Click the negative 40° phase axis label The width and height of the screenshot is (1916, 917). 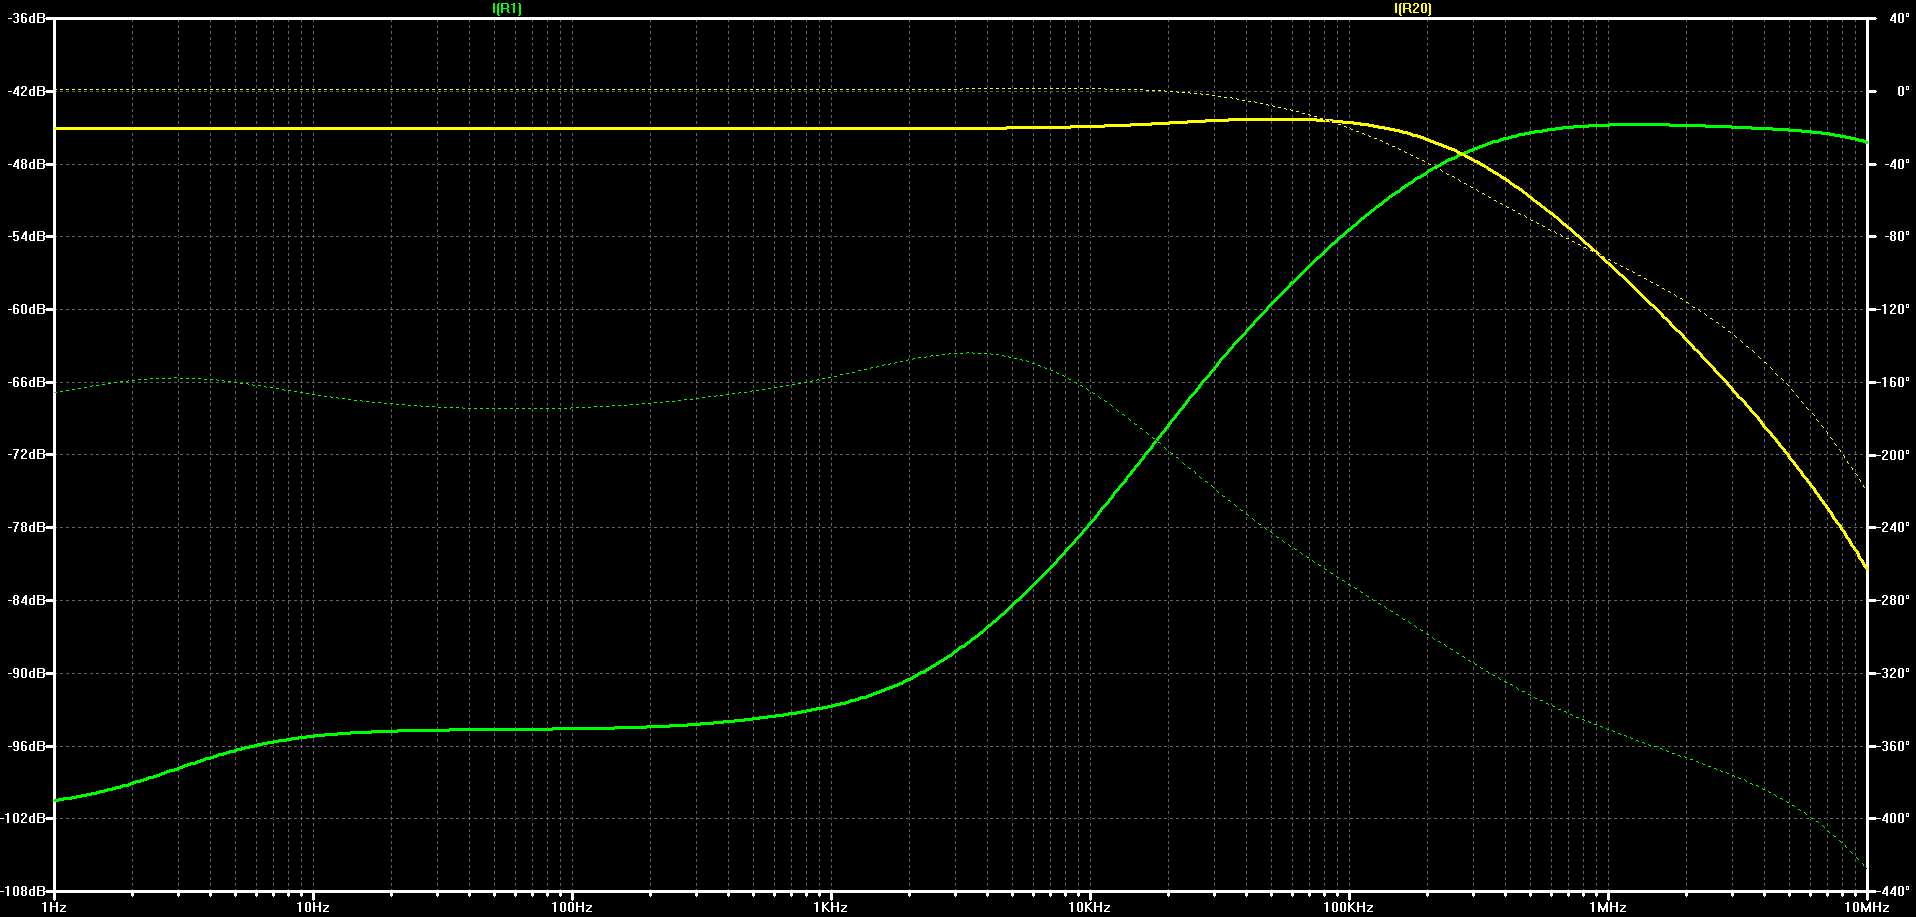click(x=1897, y=164)
